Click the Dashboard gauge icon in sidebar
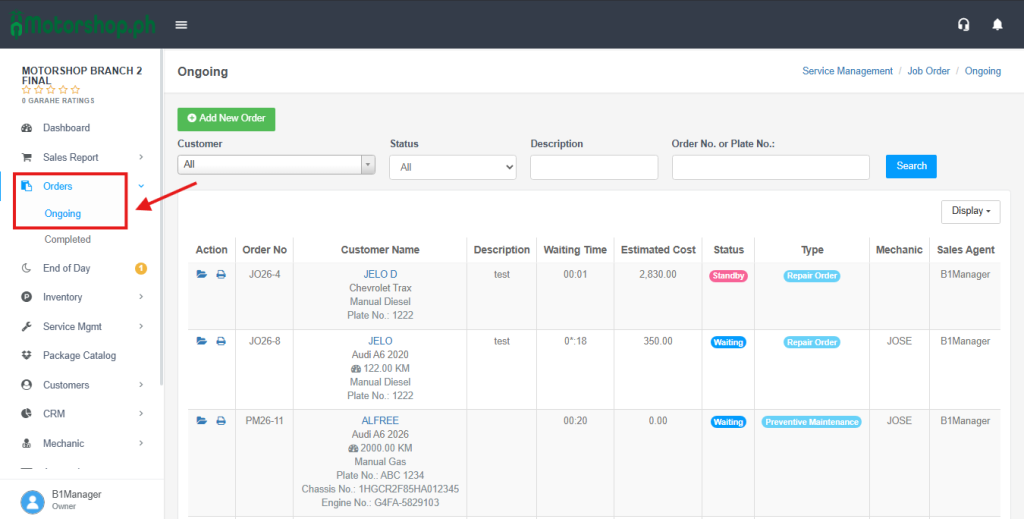Screen dimensions: 1024x519 [x=27, y=128]
